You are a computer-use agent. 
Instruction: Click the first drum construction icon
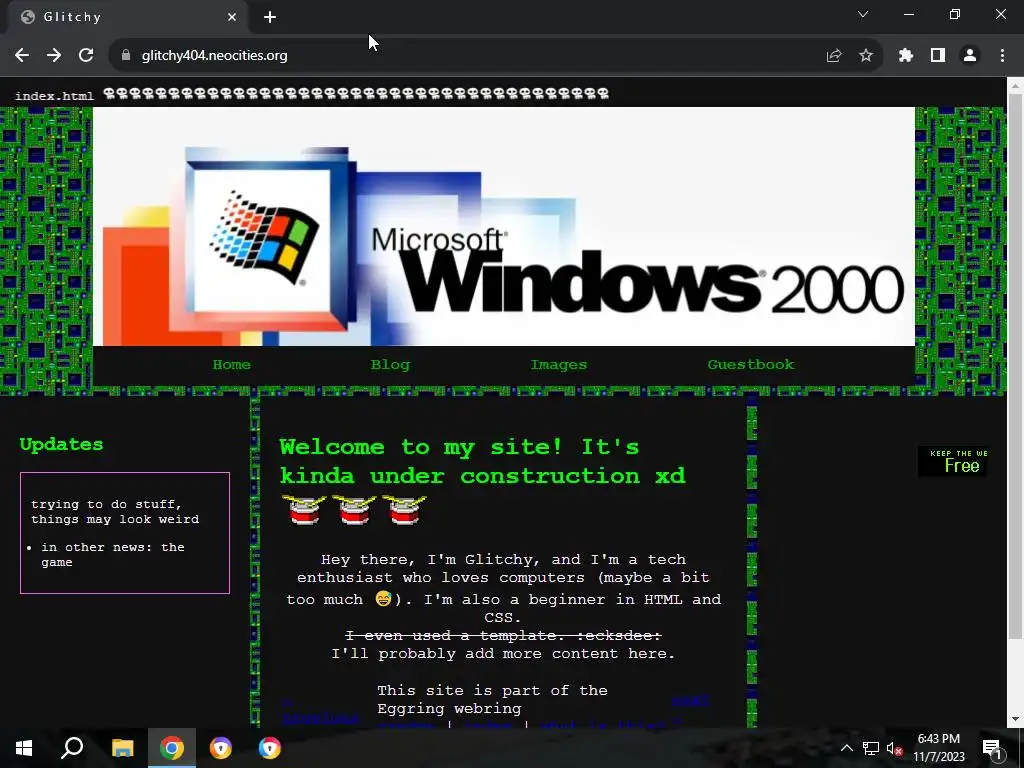click(304, 510)
